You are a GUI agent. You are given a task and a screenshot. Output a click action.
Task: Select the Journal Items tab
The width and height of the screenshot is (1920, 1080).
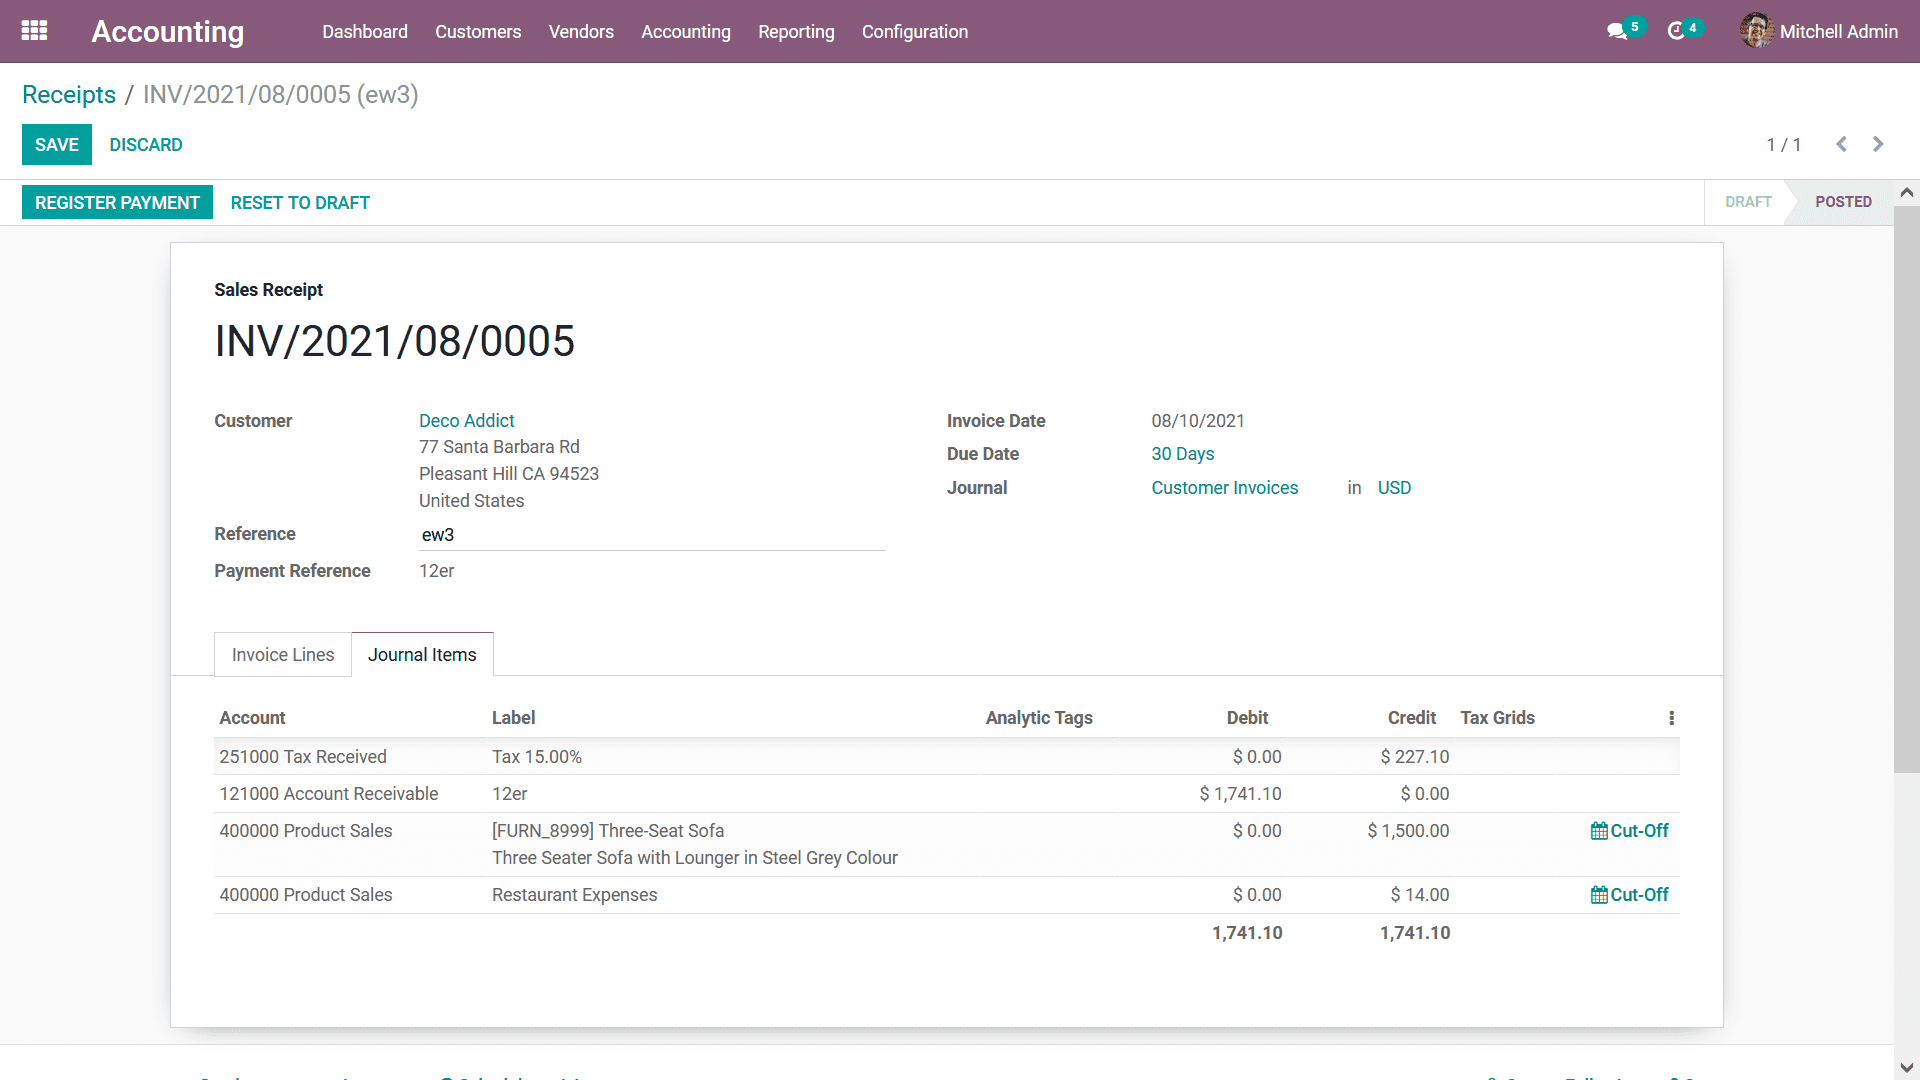(422, 655)
